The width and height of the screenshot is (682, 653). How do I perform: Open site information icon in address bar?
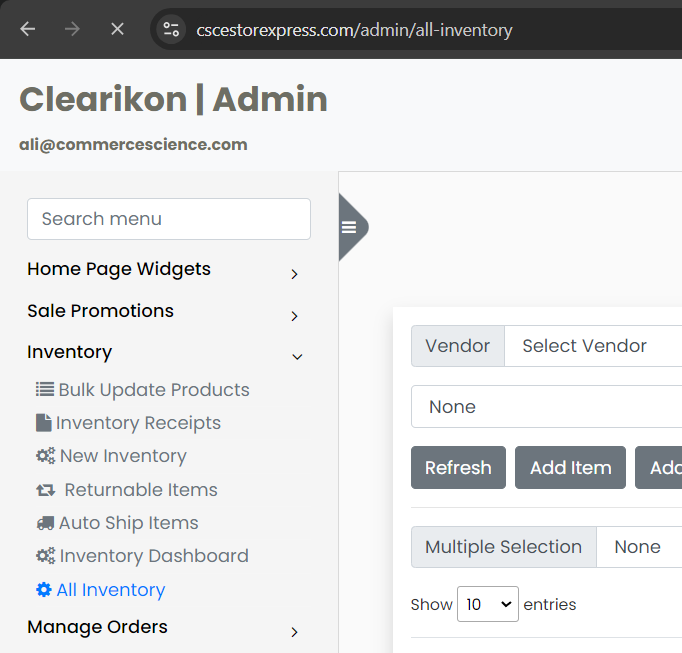point(171,29)
